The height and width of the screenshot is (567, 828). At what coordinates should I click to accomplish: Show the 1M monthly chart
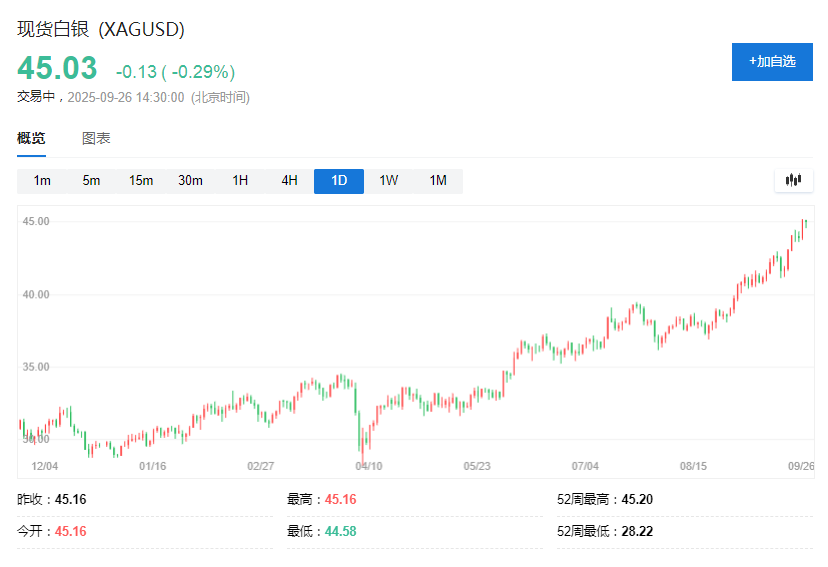point(438,181)
